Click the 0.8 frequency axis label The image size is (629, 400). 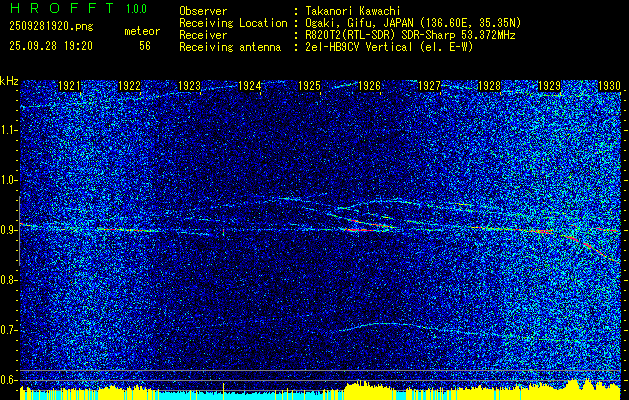point(8,280)
